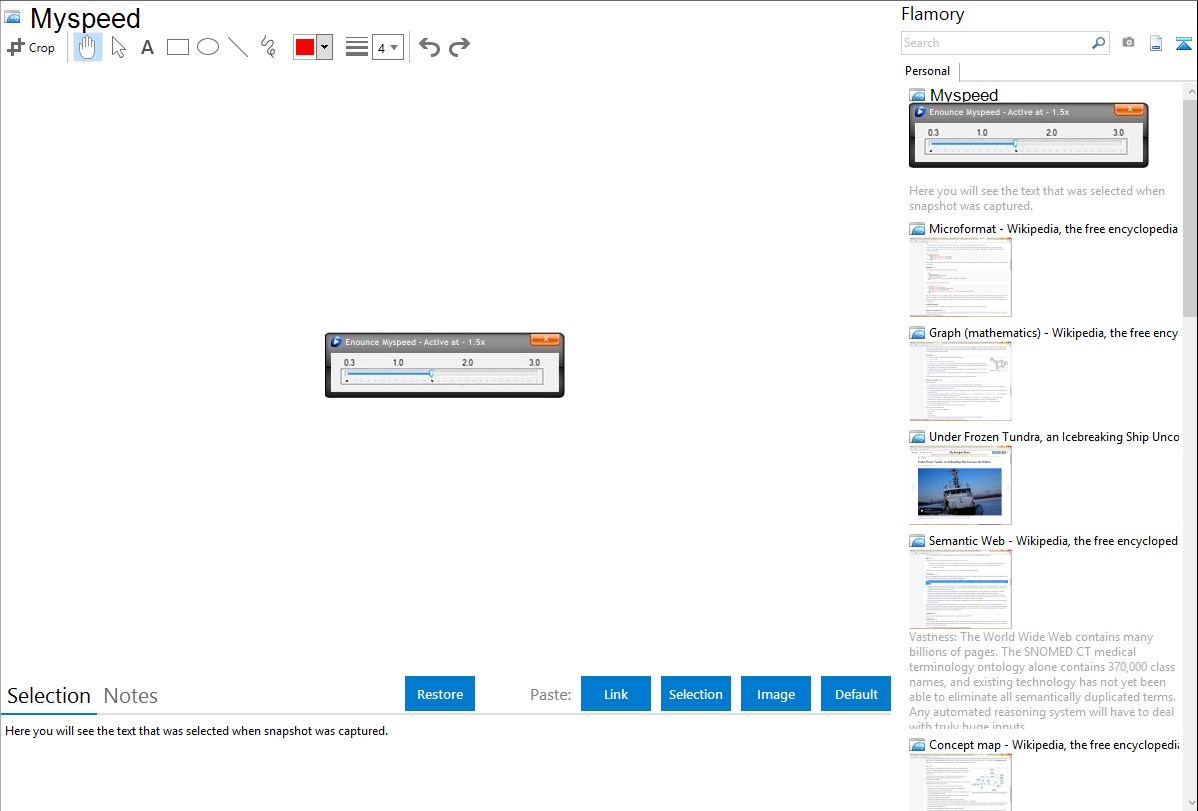Viewport: 1198px width, 811px height.
Task: Choose the text annotation tool
Action: click(x=147, y=47)
